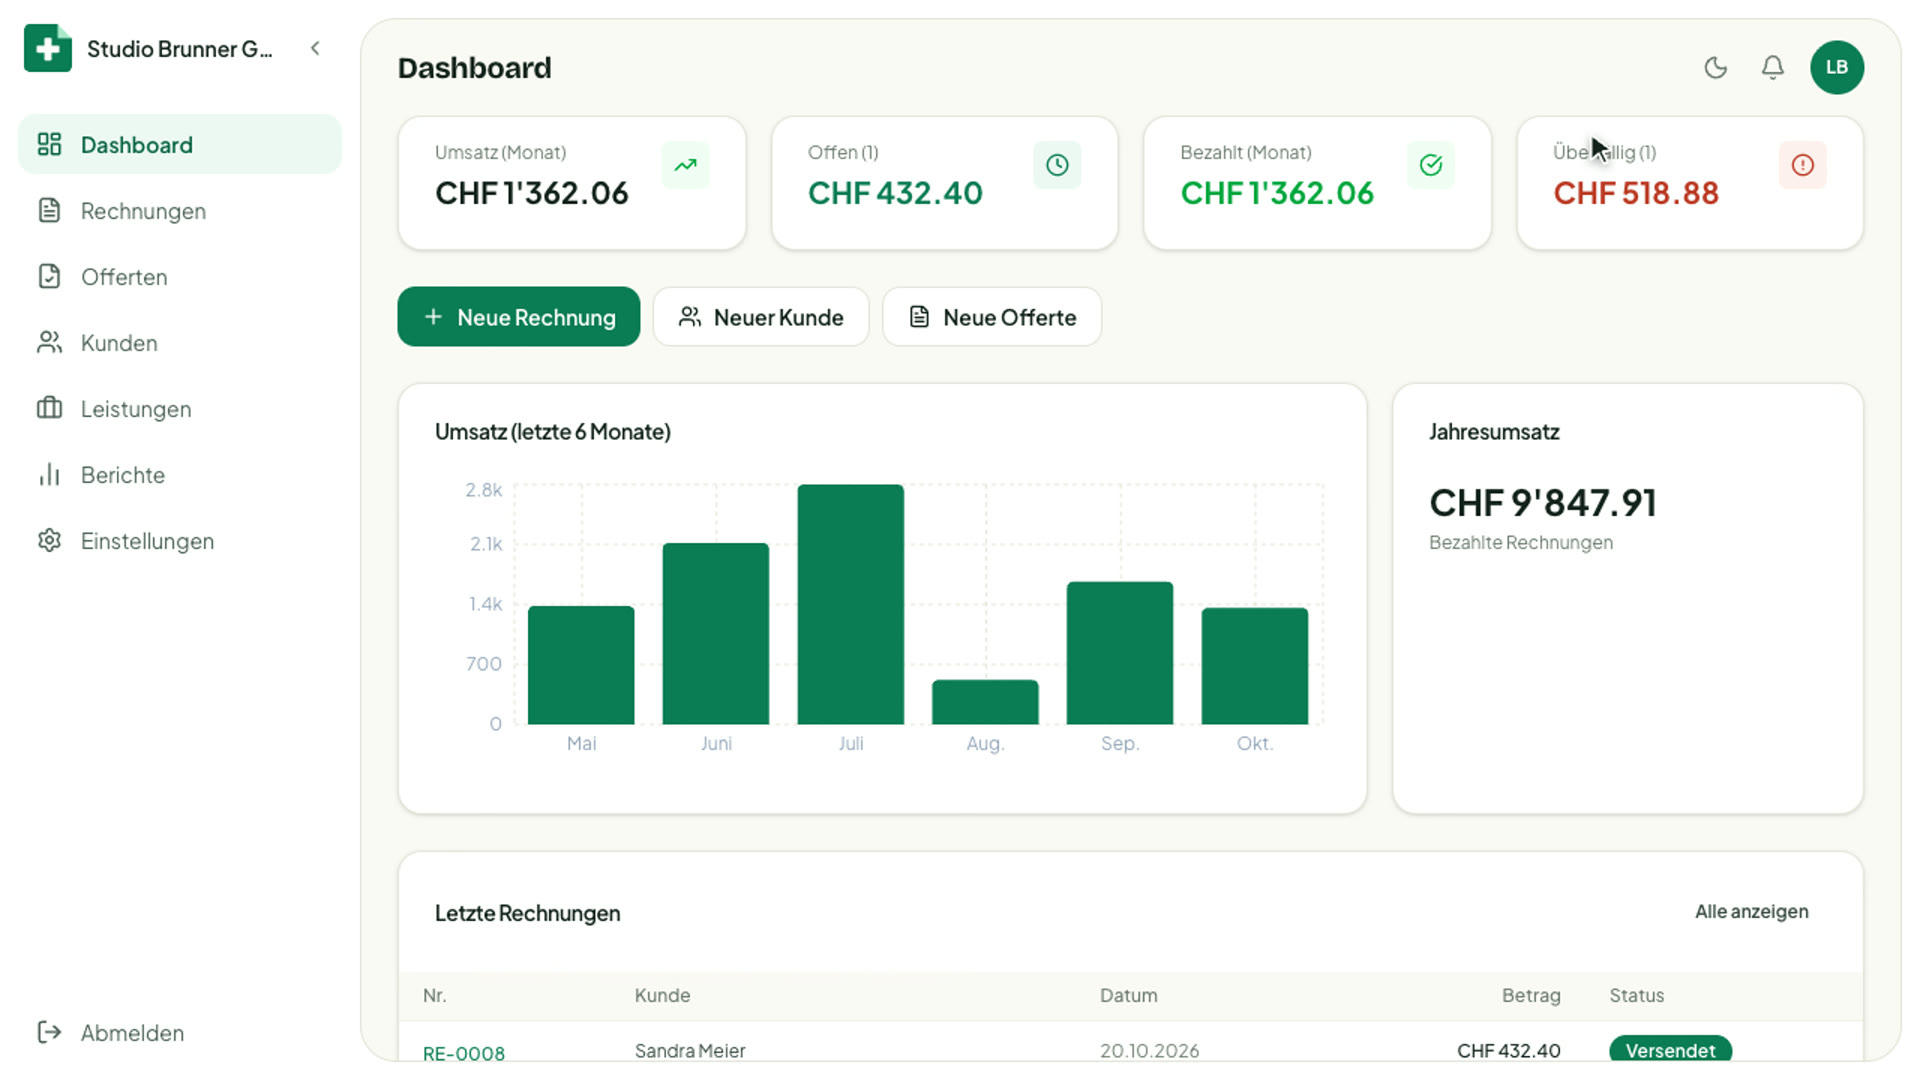Click the people icon in Neuer Kunde
1920x1080 pixels.
pos(690,317)
